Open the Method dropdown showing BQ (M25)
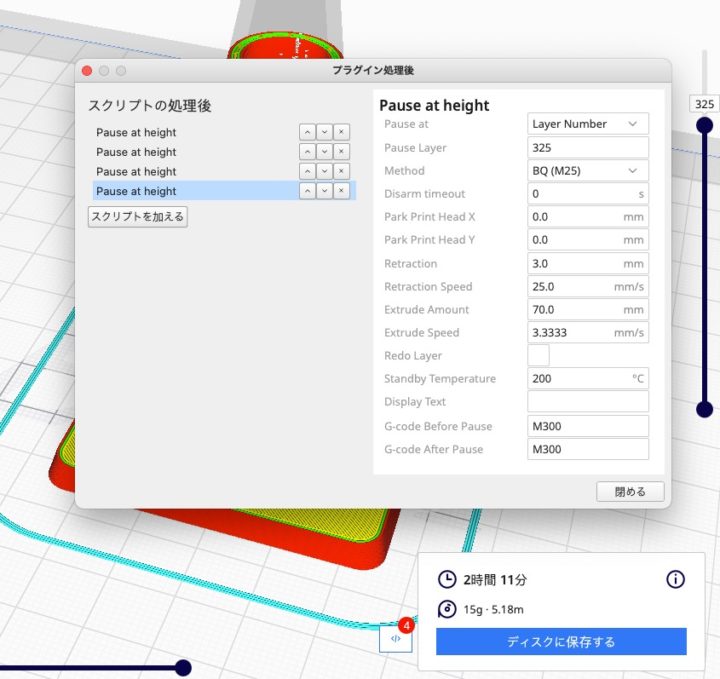This screenshot has height=679, width=720. (587, 171)
